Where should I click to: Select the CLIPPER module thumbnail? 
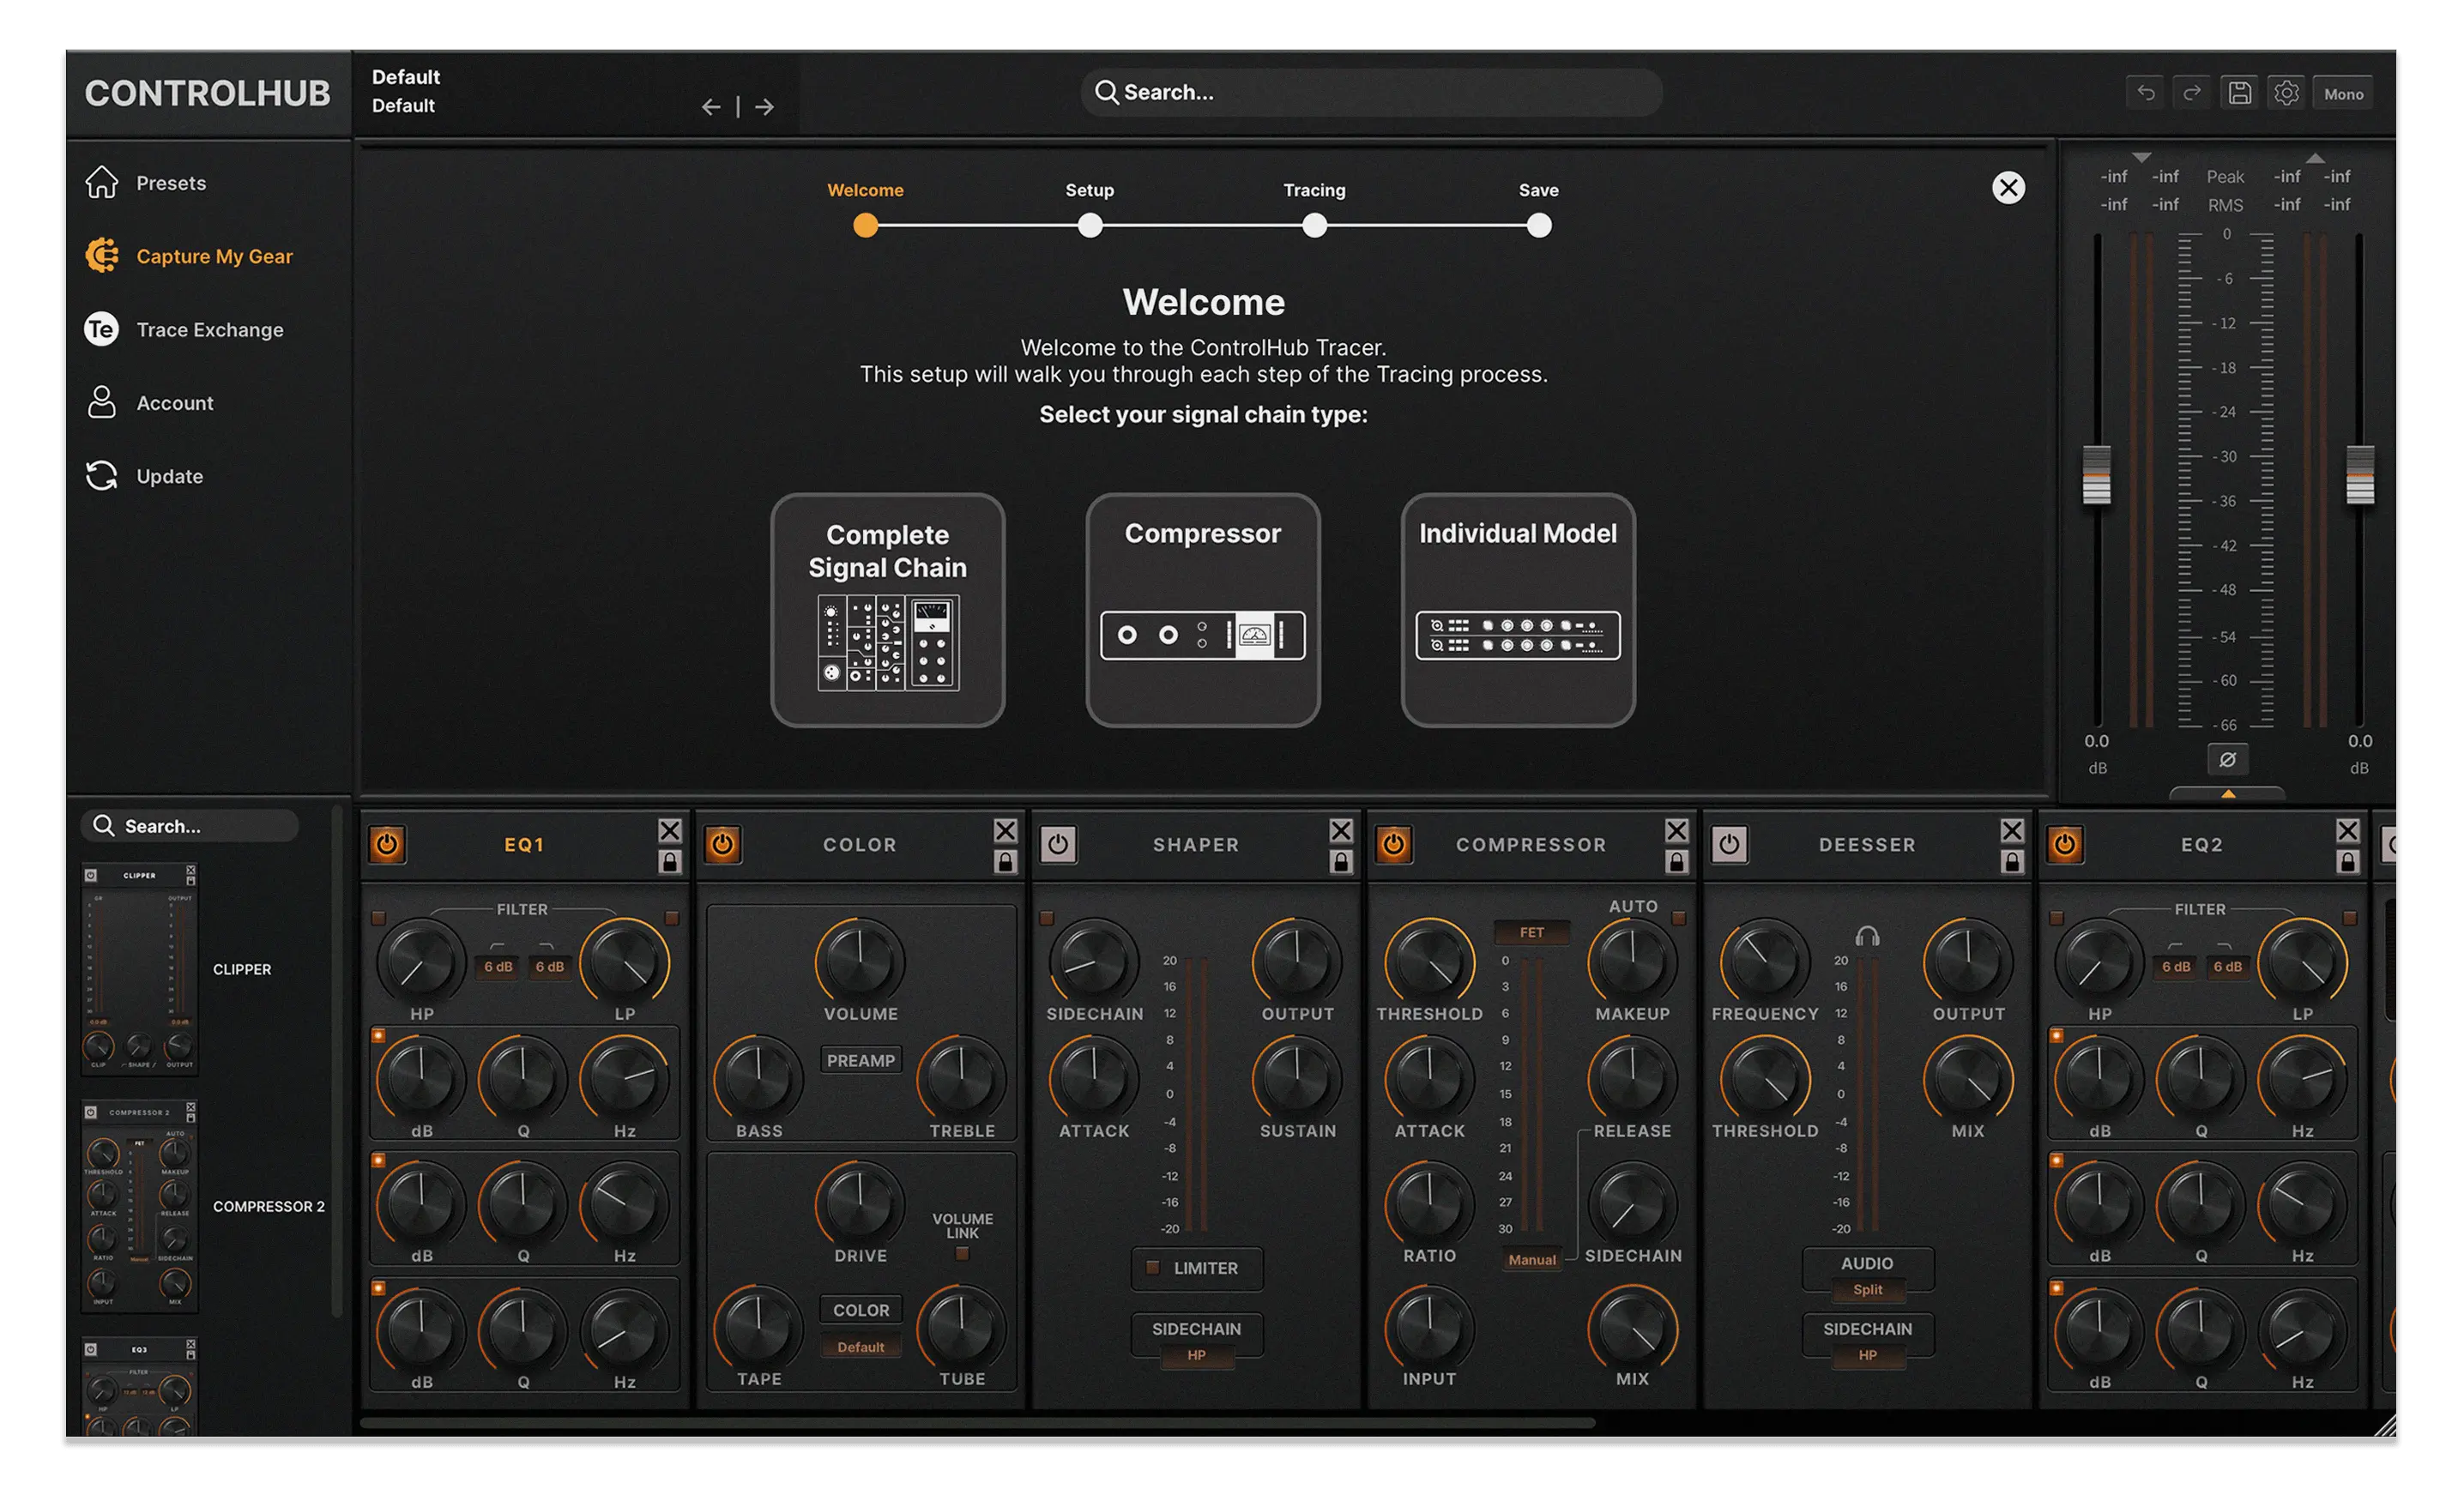[x=139, y=970]
